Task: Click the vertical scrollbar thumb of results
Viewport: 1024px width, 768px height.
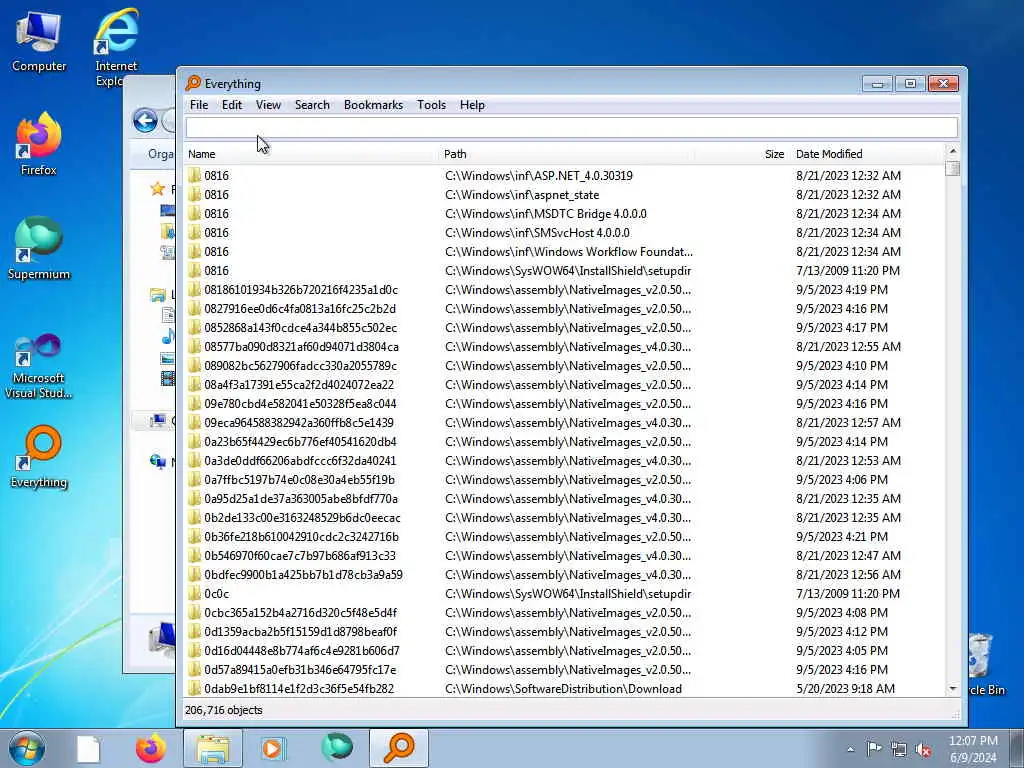Action: [953, 168]
